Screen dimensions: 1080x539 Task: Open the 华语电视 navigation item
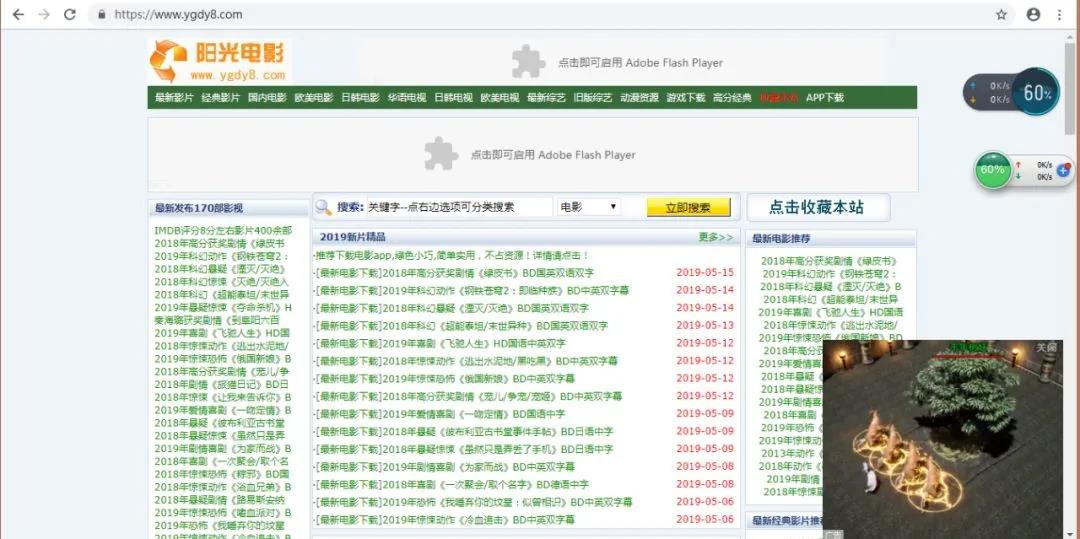coord(406,98)
